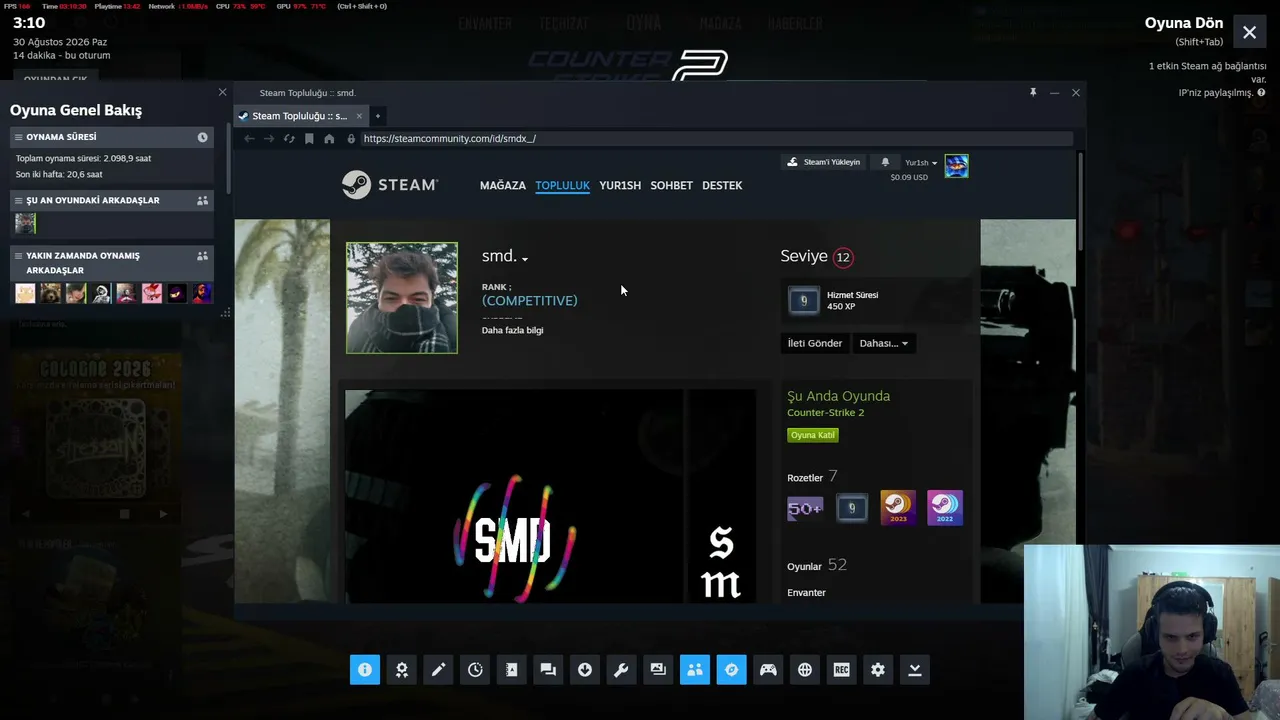The image size is (1280, 720).
Task: Bookmark the page with the bookmark icon
Action: coord(309,139)
